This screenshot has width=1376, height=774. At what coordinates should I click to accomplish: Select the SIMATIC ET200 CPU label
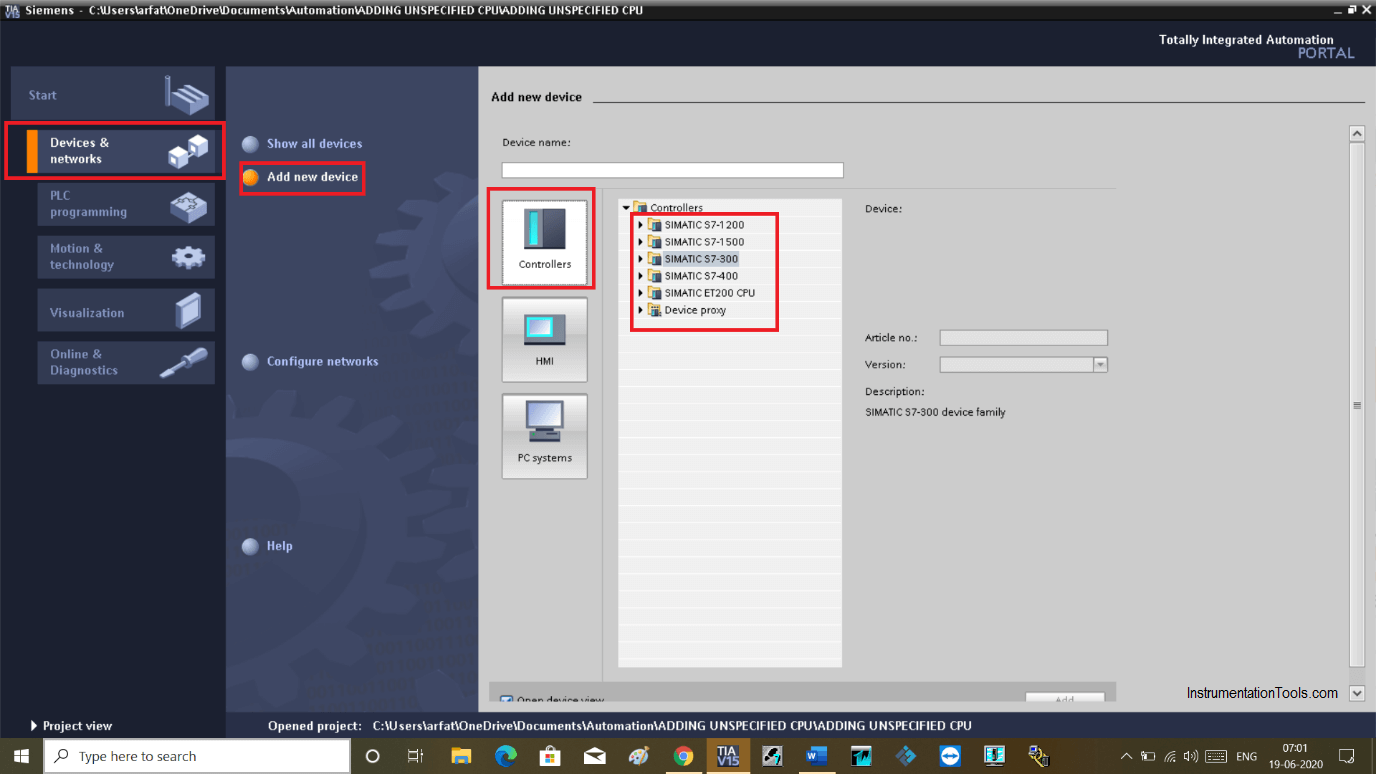pos(710,293)
